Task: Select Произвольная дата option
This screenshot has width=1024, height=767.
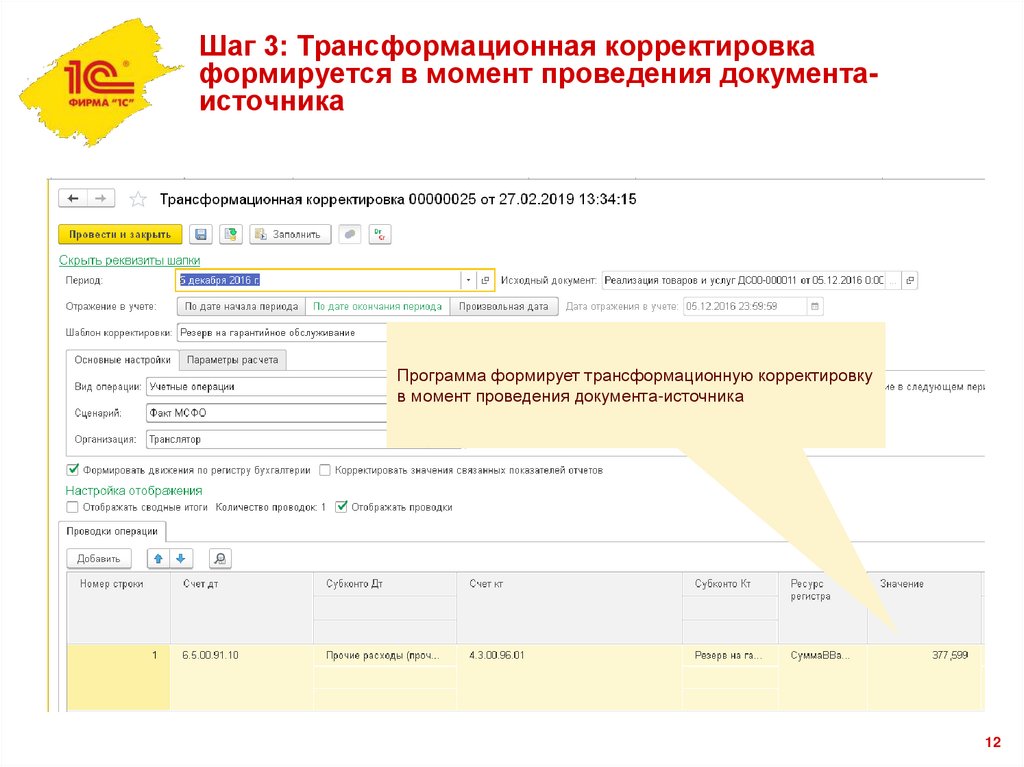Action: coord(504,306)
